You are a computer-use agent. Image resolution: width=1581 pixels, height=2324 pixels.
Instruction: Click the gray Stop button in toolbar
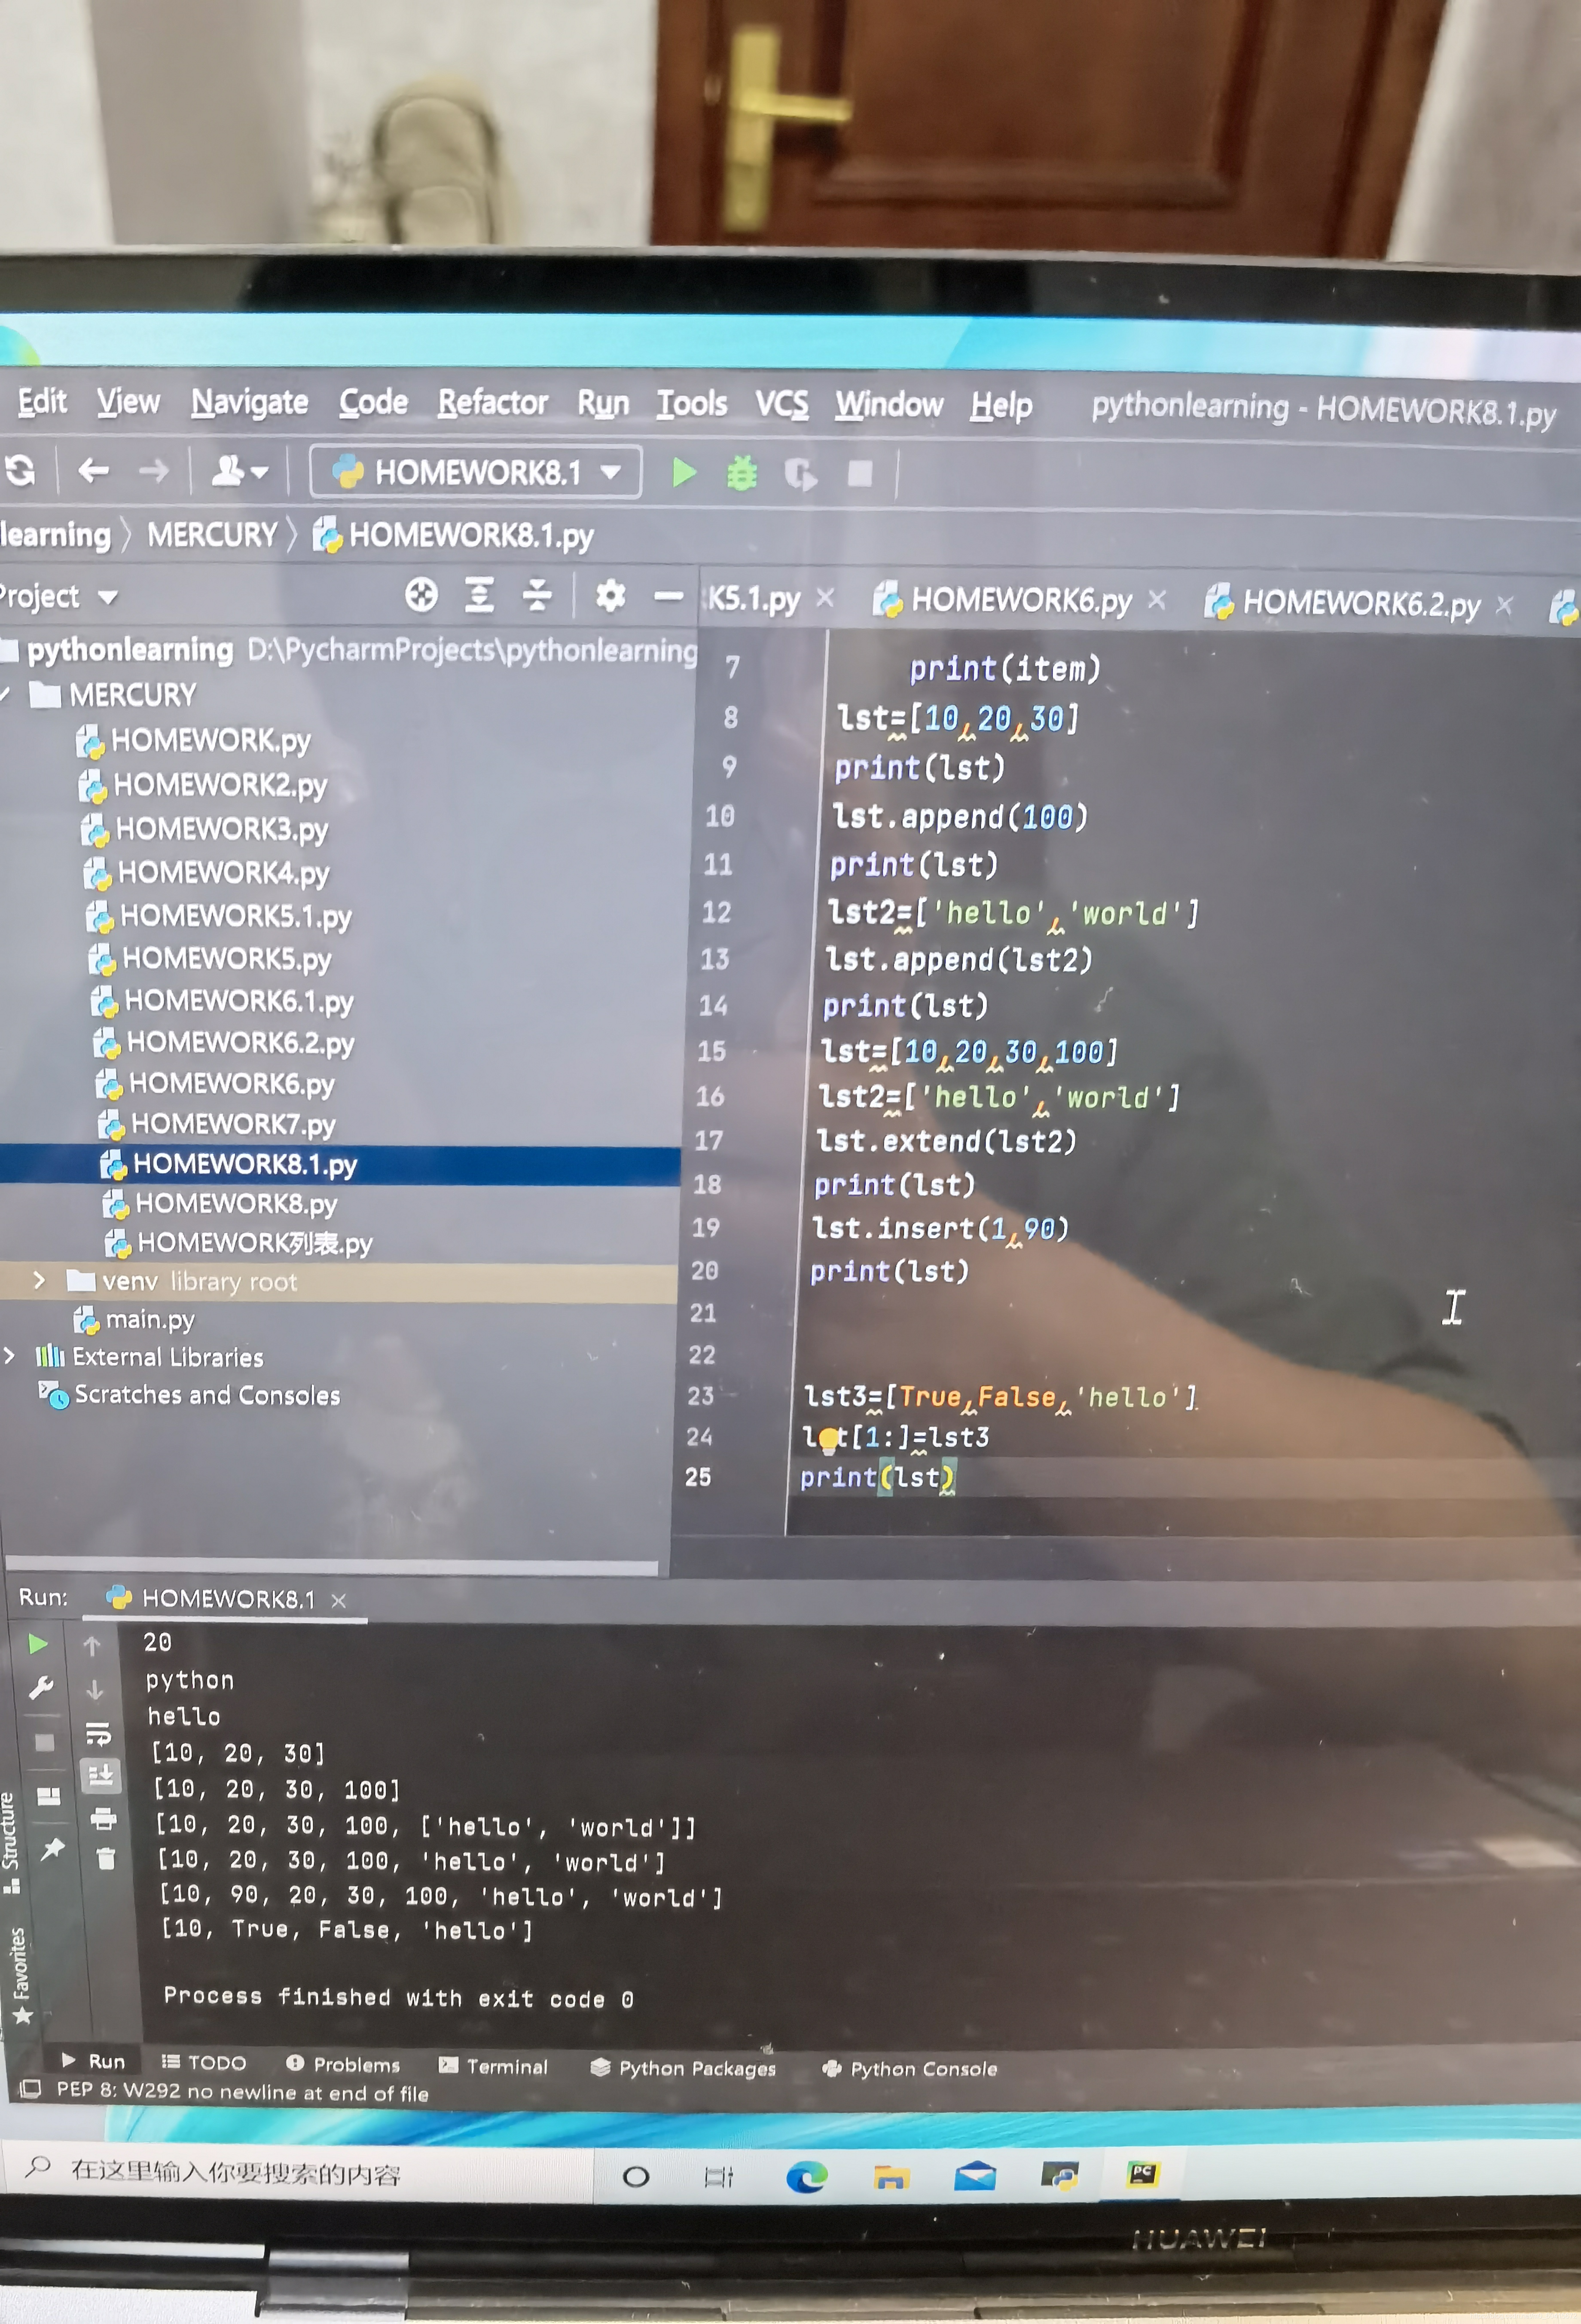860,473
